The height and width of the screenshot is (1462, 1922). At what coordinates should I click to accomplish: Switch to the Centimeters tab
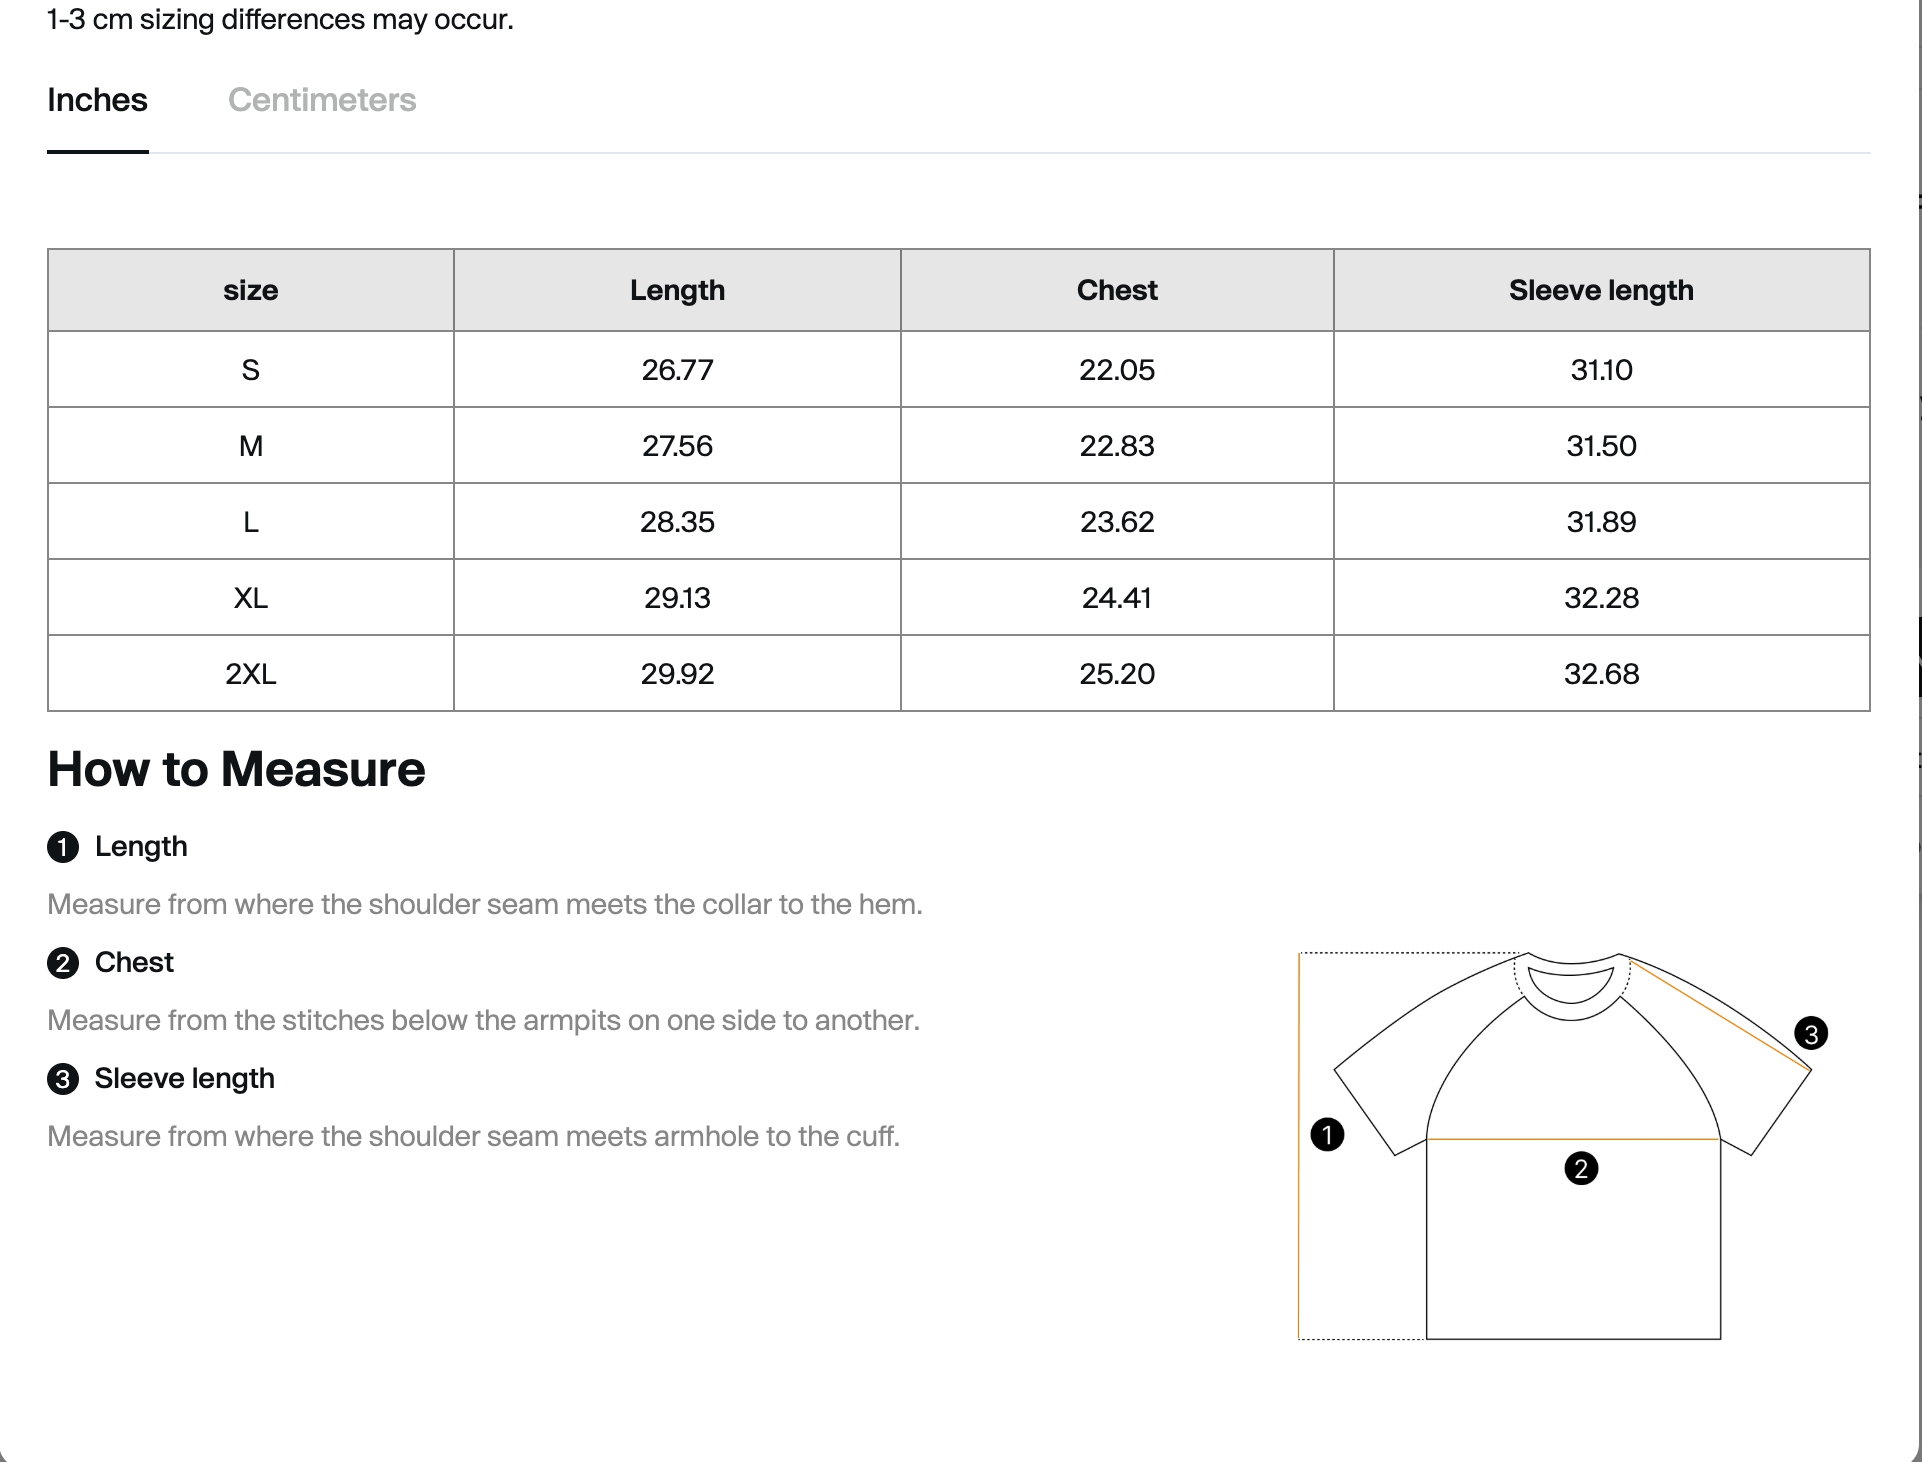click(x=321, y=100)
